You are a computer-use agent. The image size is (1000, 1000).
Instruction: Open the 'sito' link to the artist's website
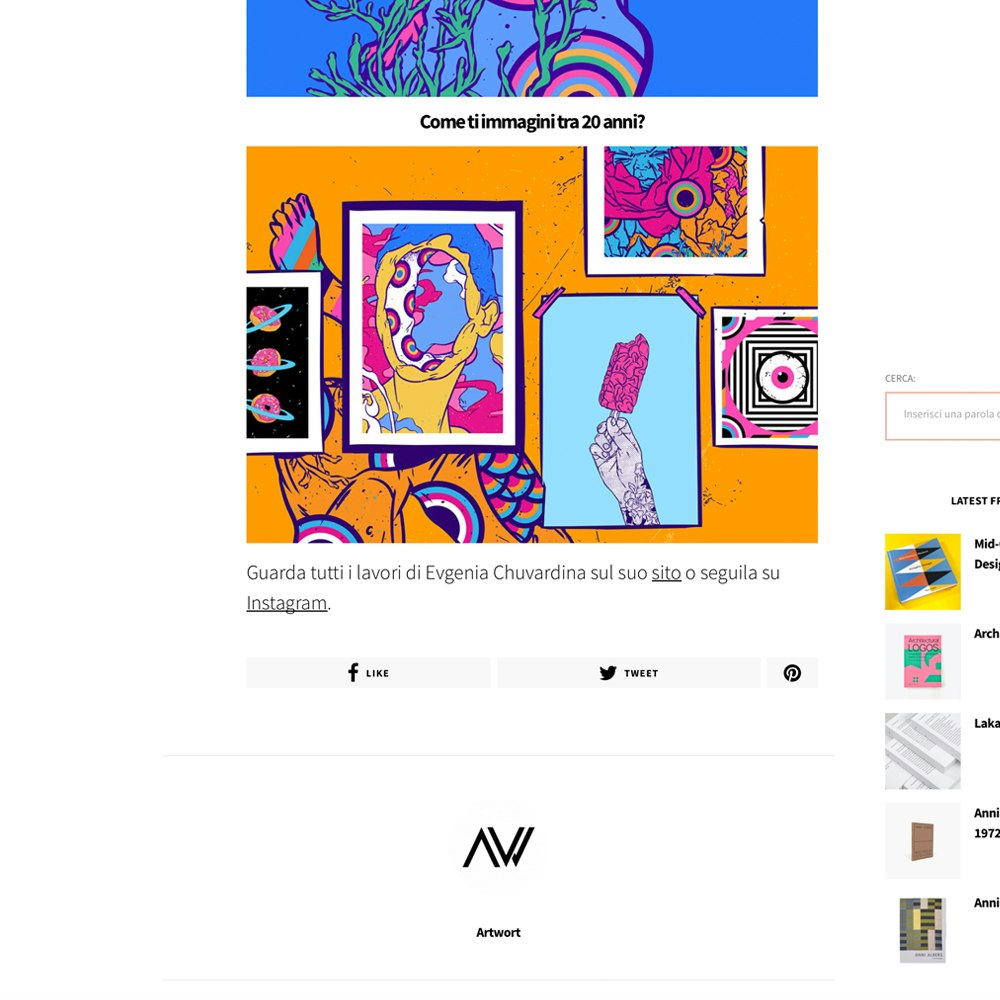666,573
